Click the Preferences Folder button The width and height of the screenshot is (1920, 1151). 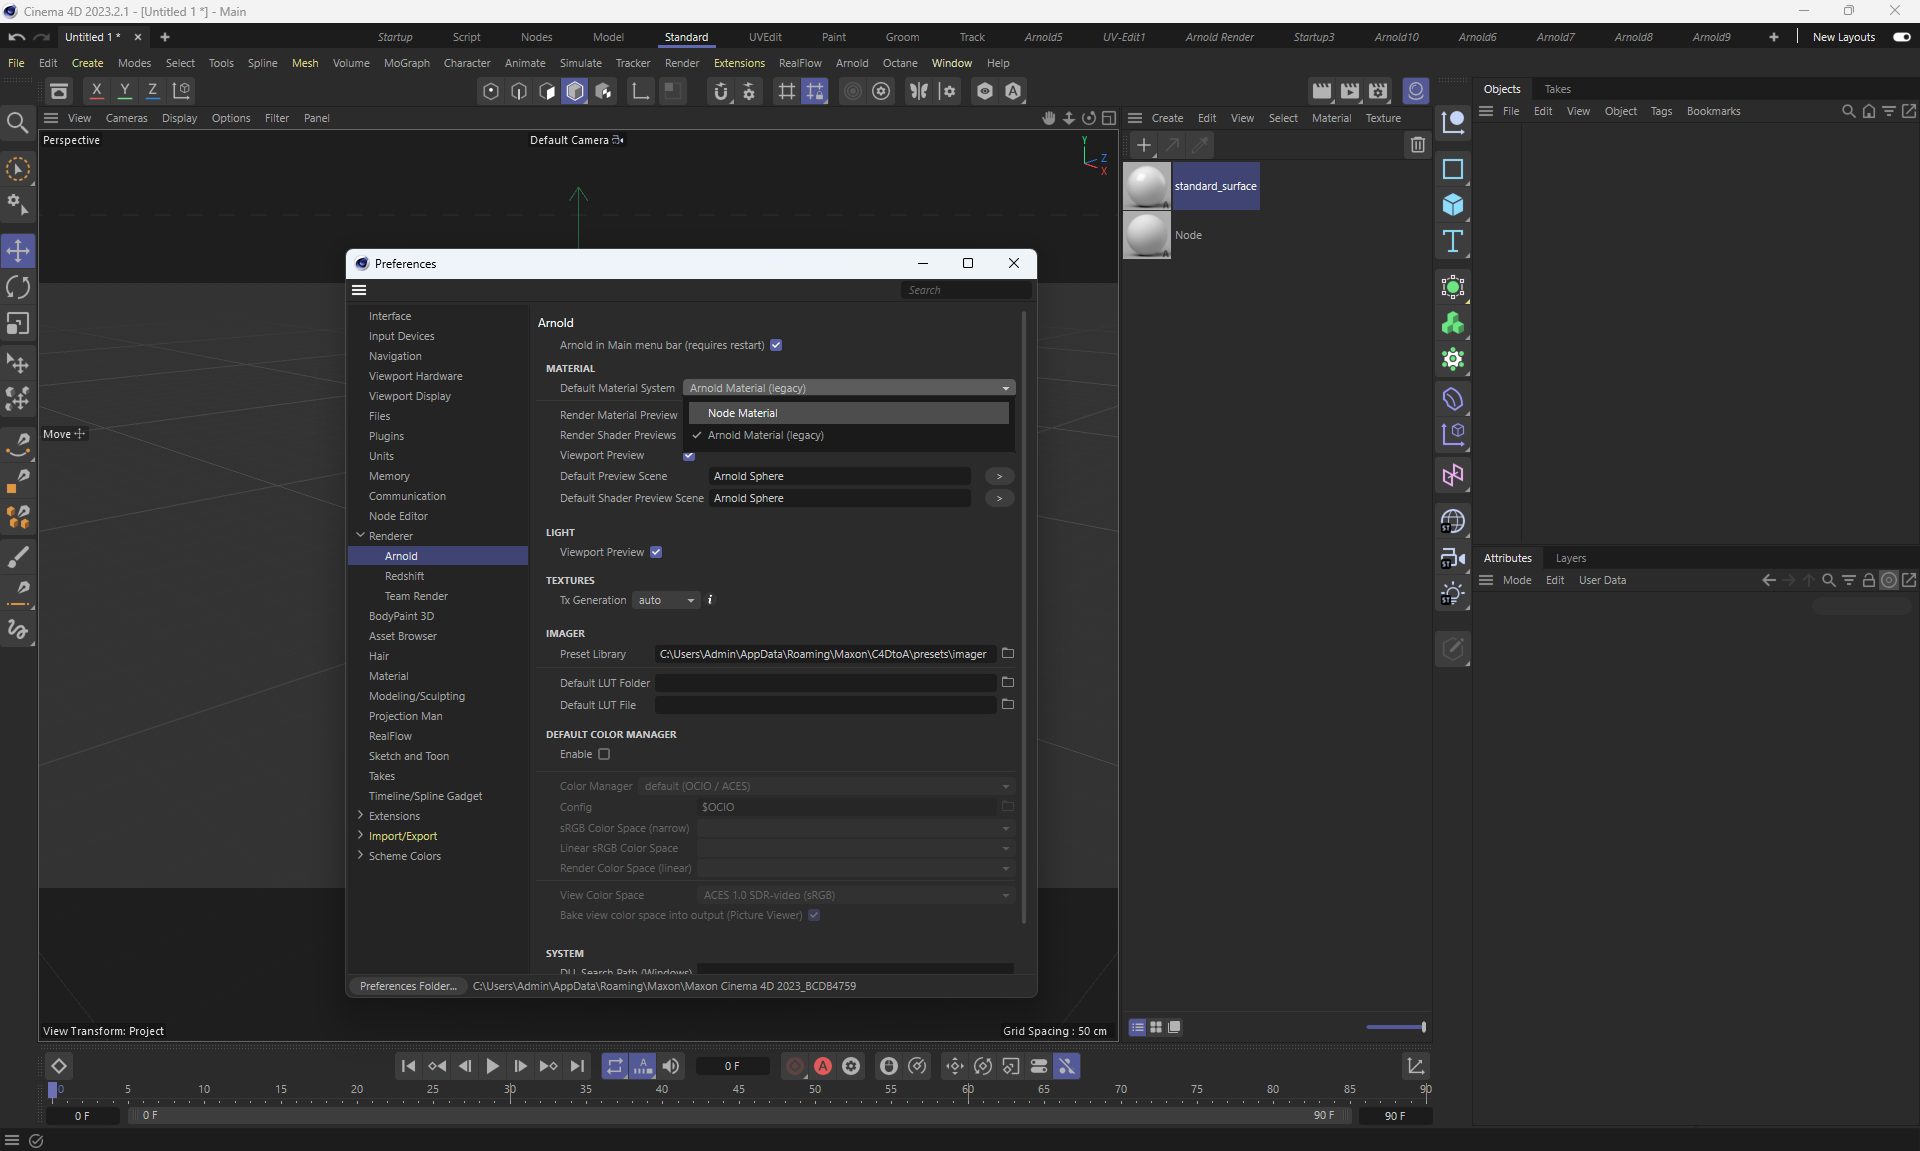click(x=408, y=986)
